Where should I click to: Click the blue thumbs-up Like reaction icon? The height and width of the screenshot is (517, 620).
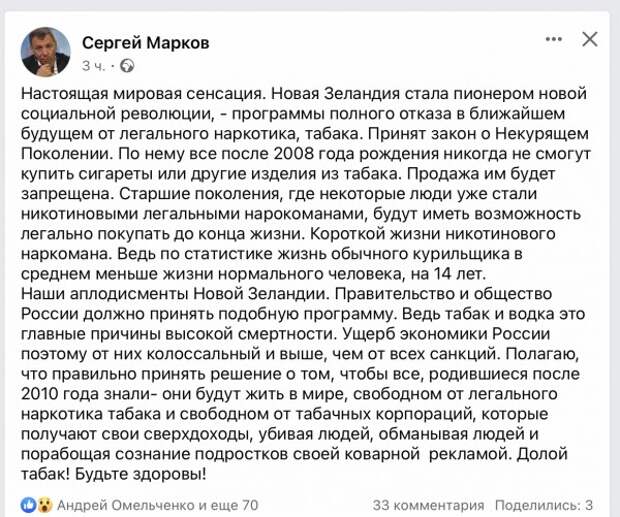click(x=28, y=505)
